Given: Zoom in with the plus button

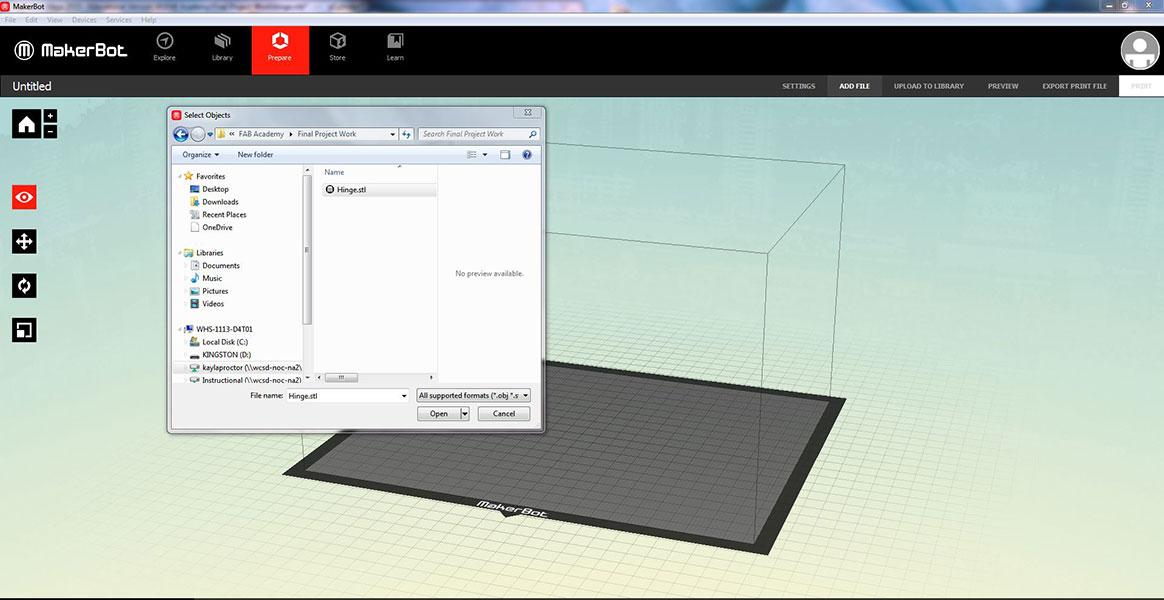Looking at the screenshot, I should point(50,116).
